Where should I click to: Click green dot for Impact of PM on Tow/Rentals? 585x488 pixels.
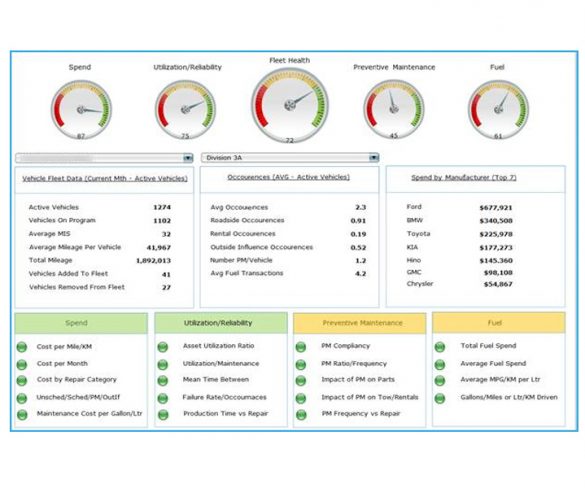click(x=301, y=398)
